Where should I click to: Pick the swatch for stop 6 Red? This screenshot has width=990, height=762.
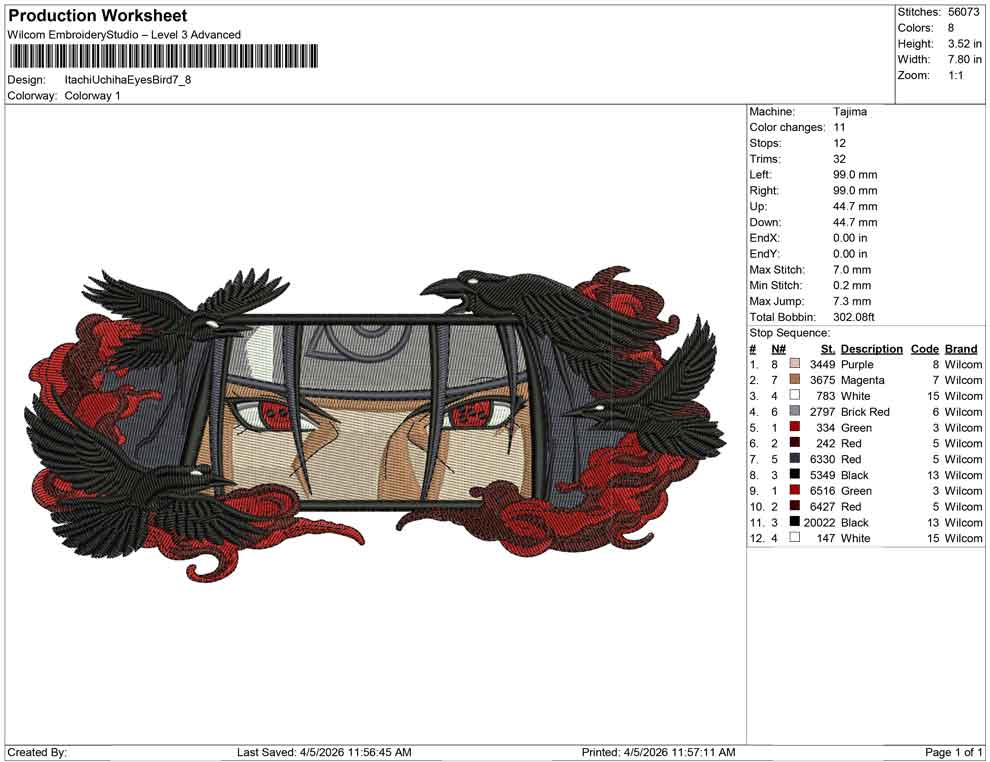coord(794,443)
